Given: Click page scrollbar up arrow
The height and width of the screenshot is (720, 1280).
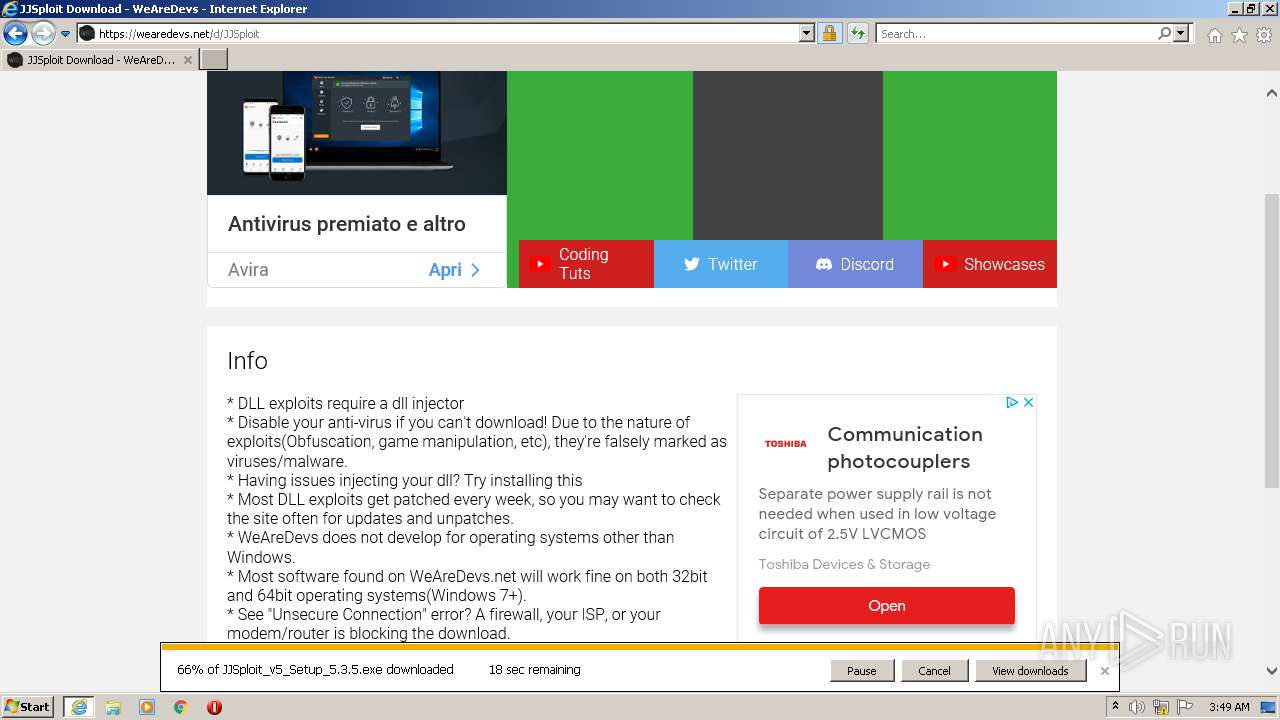Looking at the screenshot, I should point(1271,93).
